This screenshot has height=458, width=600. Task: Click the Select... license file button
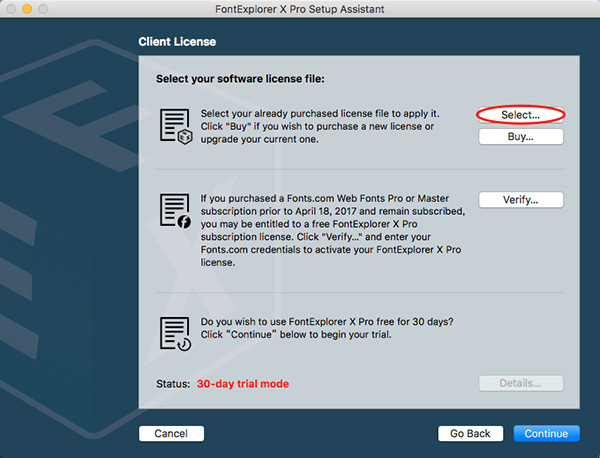pos(521,115)
